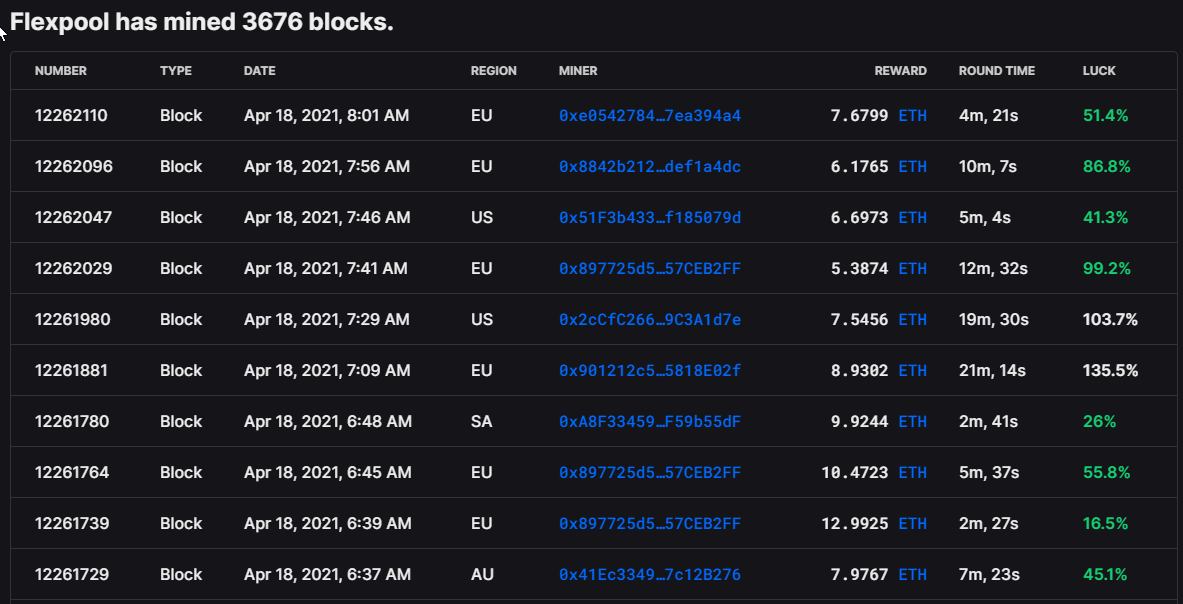Click the reward value 12.9925
Image resolution: width=1183 pixels, height=604 pixels.
(855, 523)
